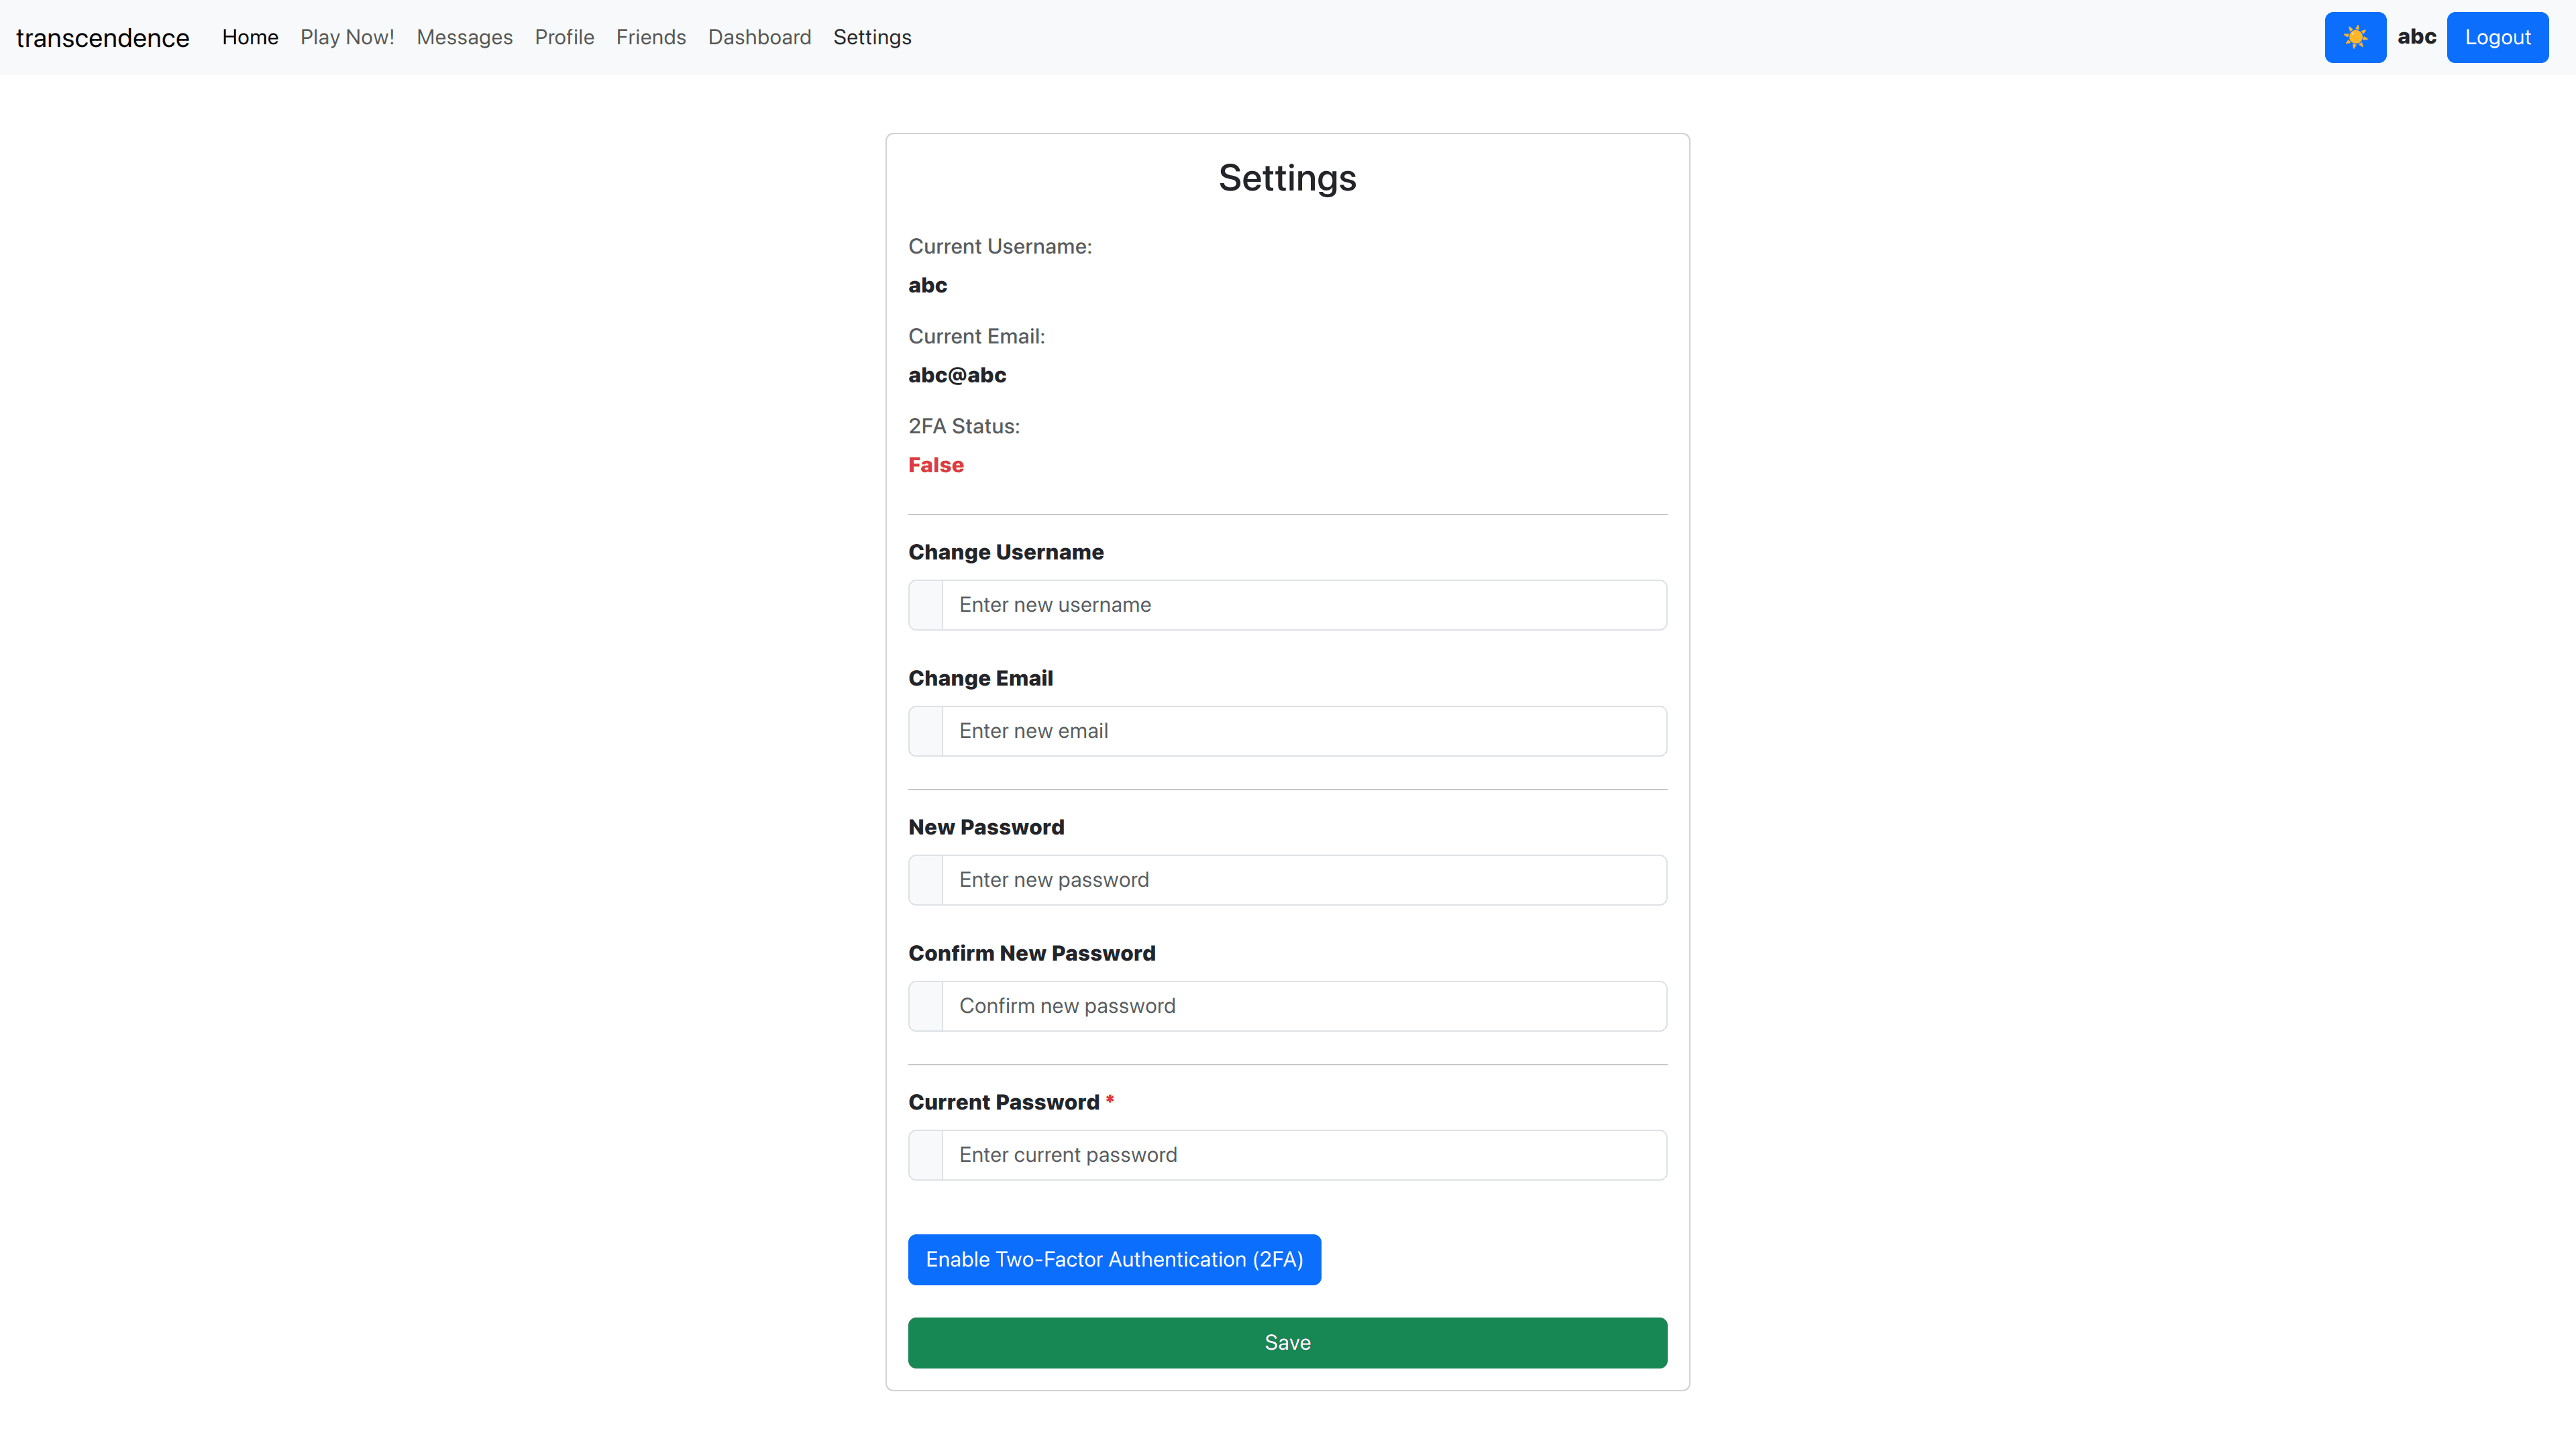The height and width of the screenshot is (1449, 2576).
Task: Click the icon box beside current password field
Action: tap(925, 1155)
